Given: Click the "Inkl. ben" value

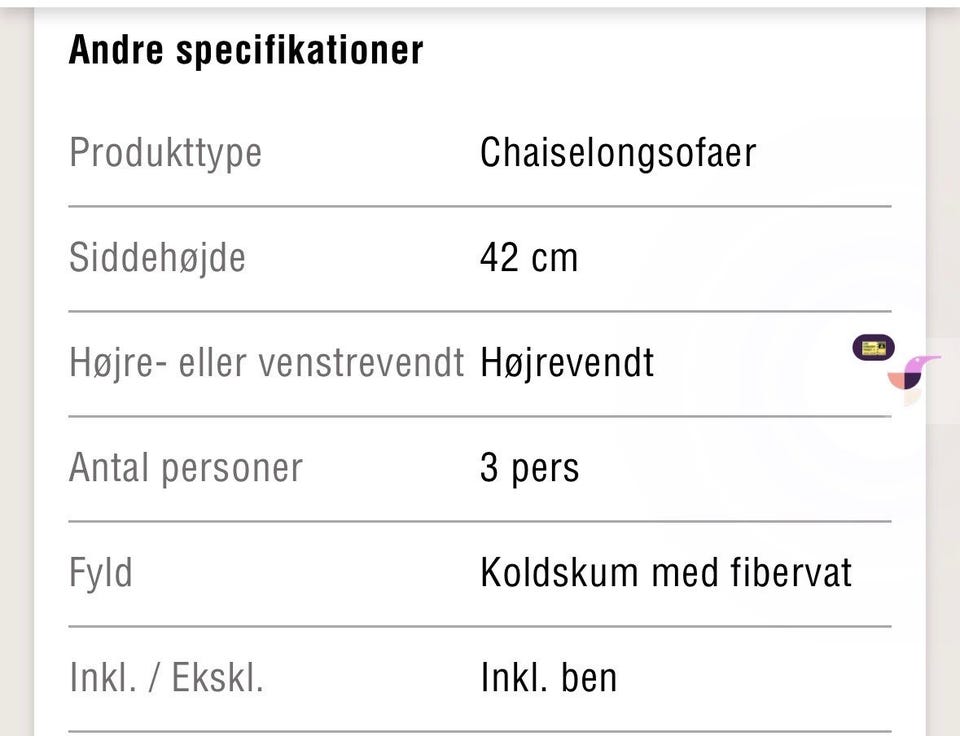Looking at the screenshot, I should pyautogui.click(x=548, y=678).
